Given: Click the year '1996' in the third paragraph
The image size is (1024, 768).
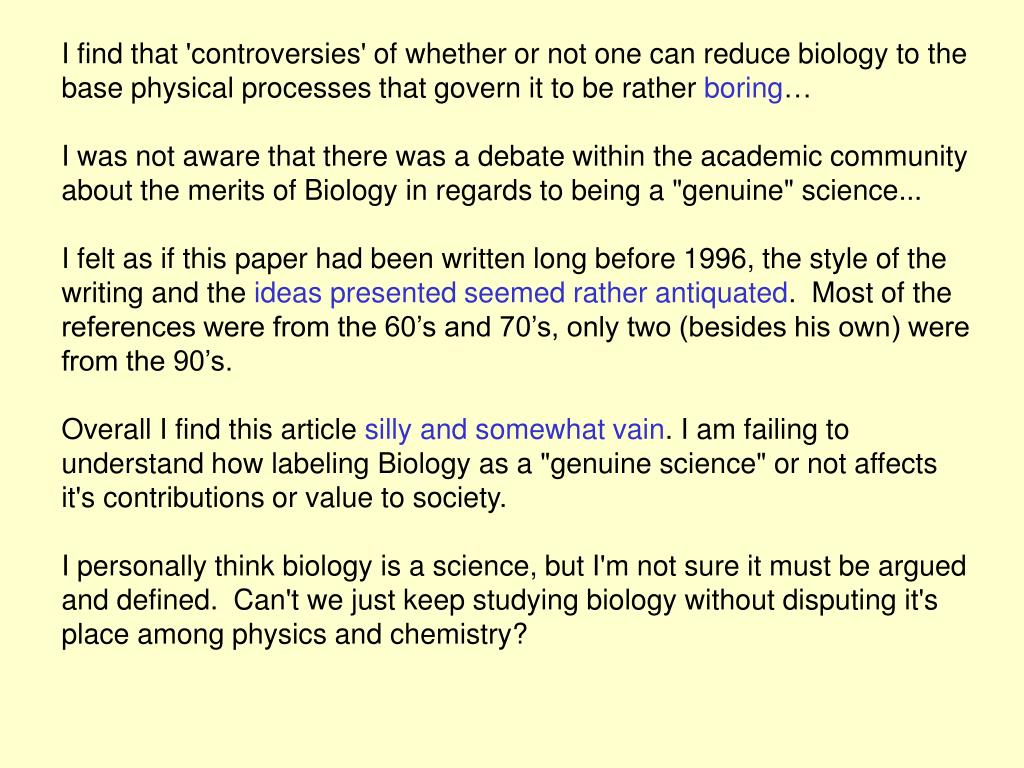Looking at the screenshot, I should [714, 259].
